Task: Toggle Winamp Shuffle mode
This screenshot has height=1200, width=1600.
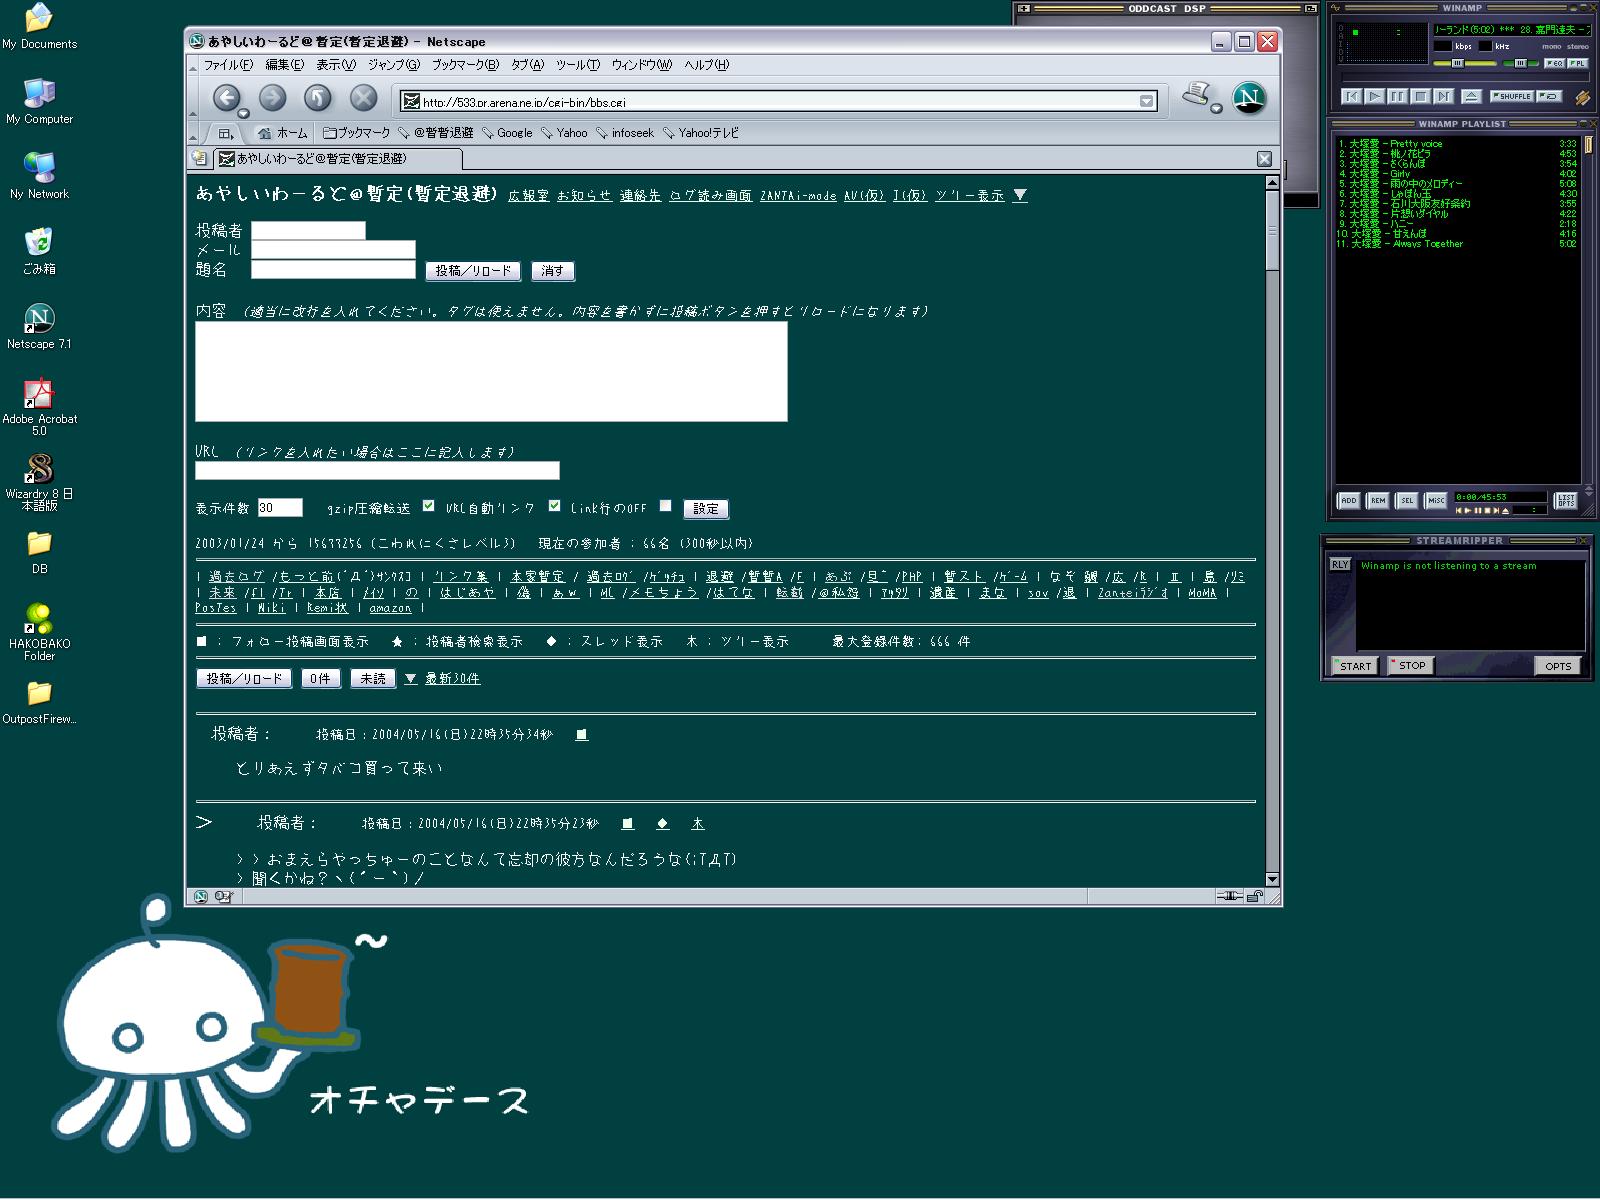Action: pyautogui.click(x=1511, y=97)
